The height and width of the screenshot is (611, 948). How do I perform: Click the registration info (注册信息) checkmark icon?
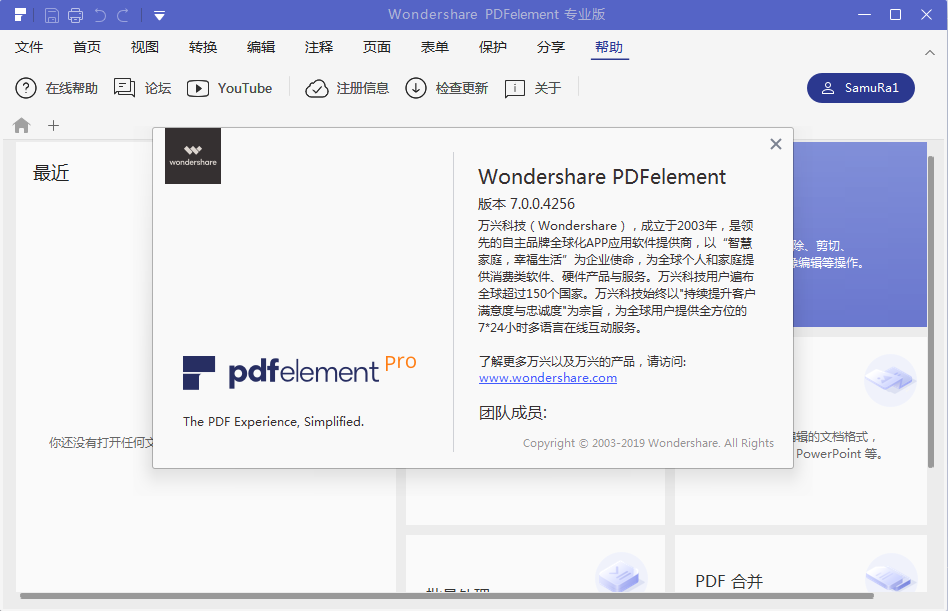(x=316, y=88)
